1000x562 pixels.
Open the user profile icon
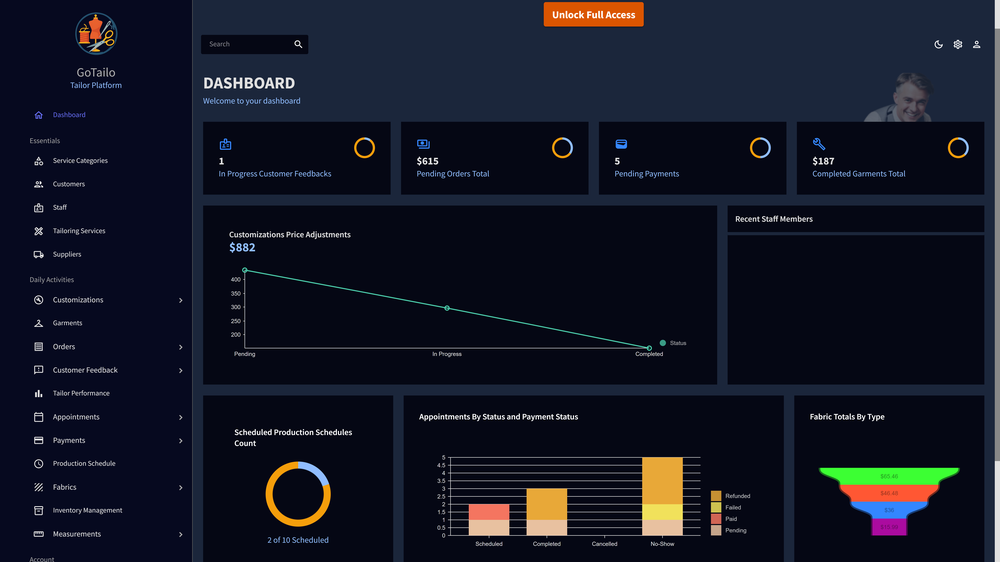[x=976, y=45]
